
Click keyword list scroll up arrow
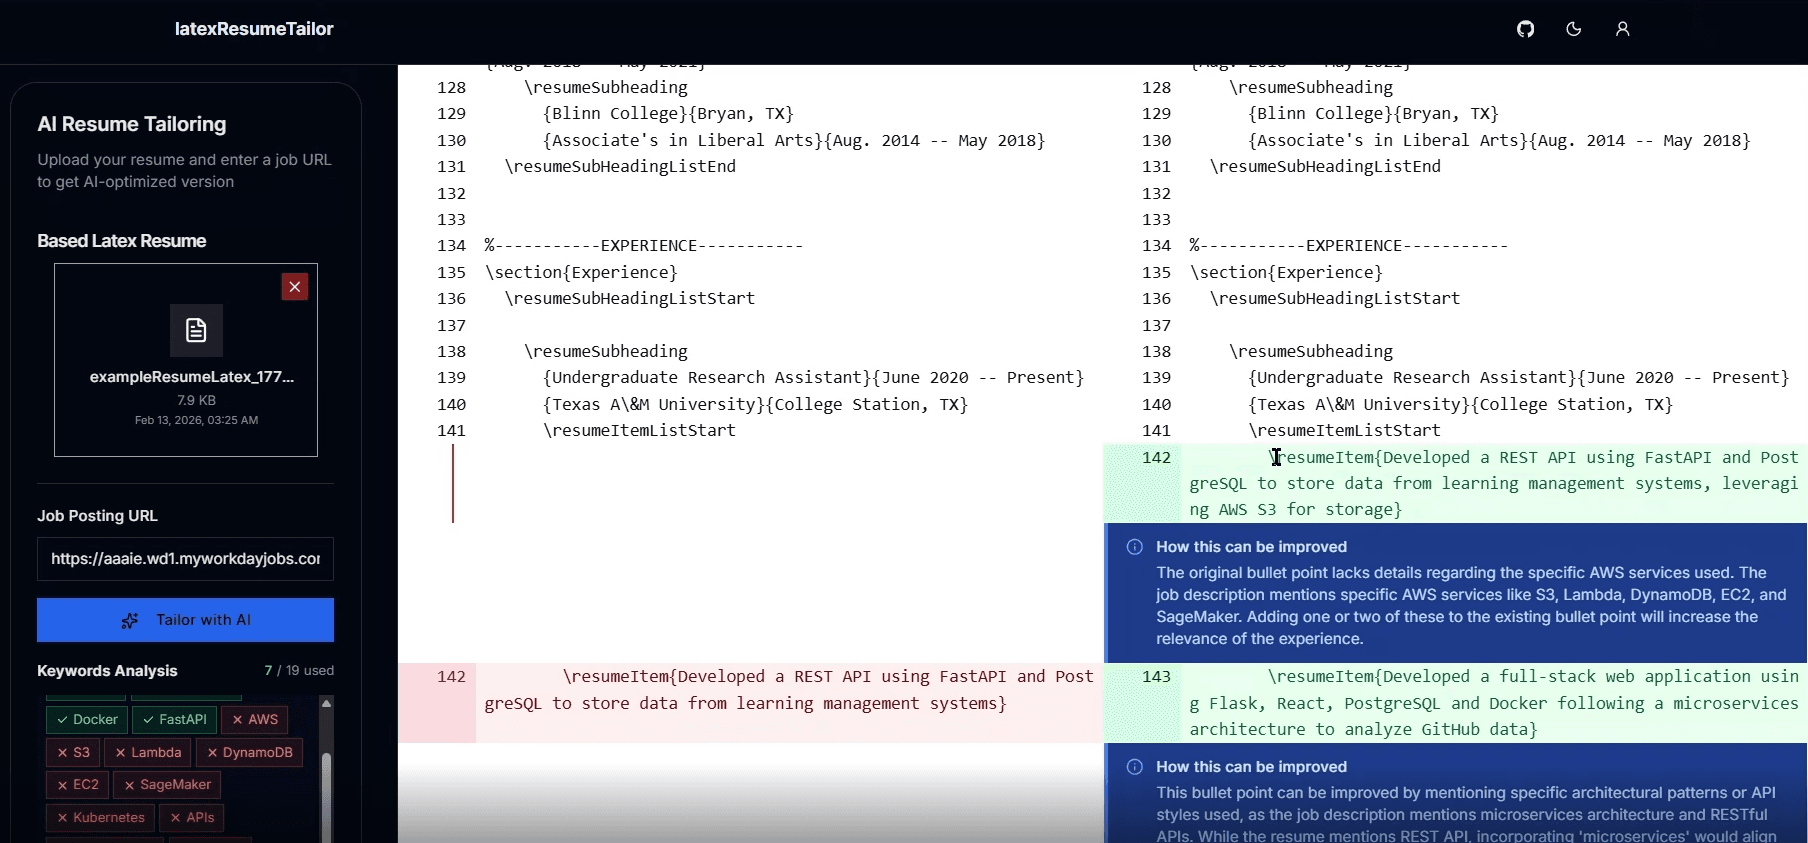point(326,703)
